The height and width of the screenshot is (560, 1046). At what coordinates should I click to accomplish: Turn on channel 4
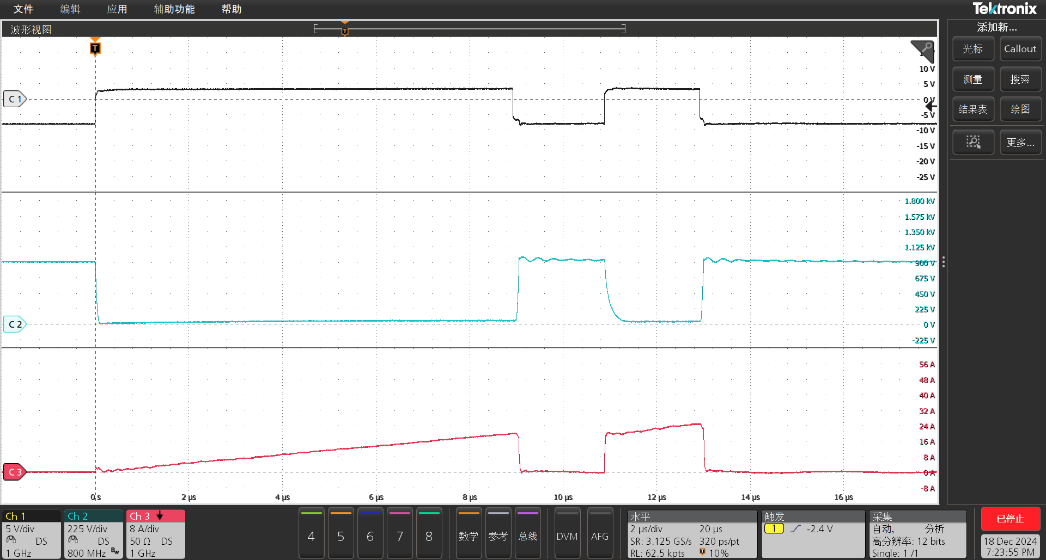point(312,537)
